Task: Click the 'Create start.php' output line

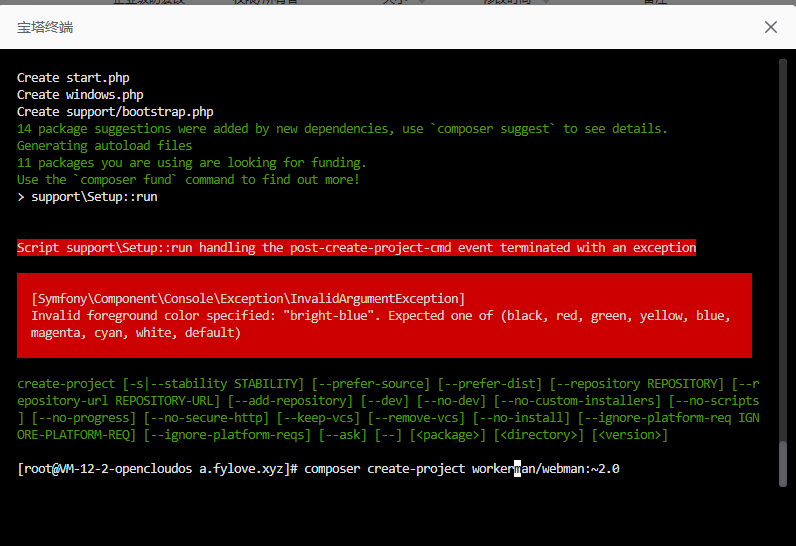Action: (73, 78)
